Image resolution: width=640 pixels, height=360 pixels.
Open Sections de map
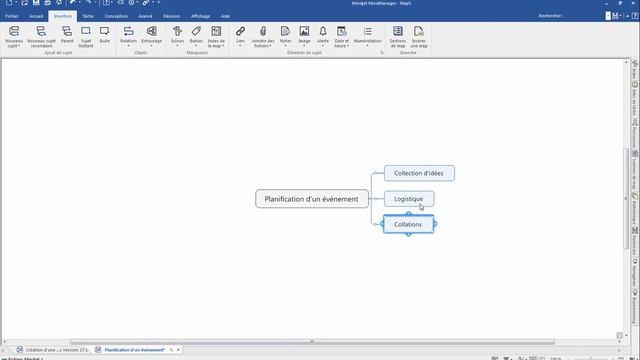tap(398, 37)
